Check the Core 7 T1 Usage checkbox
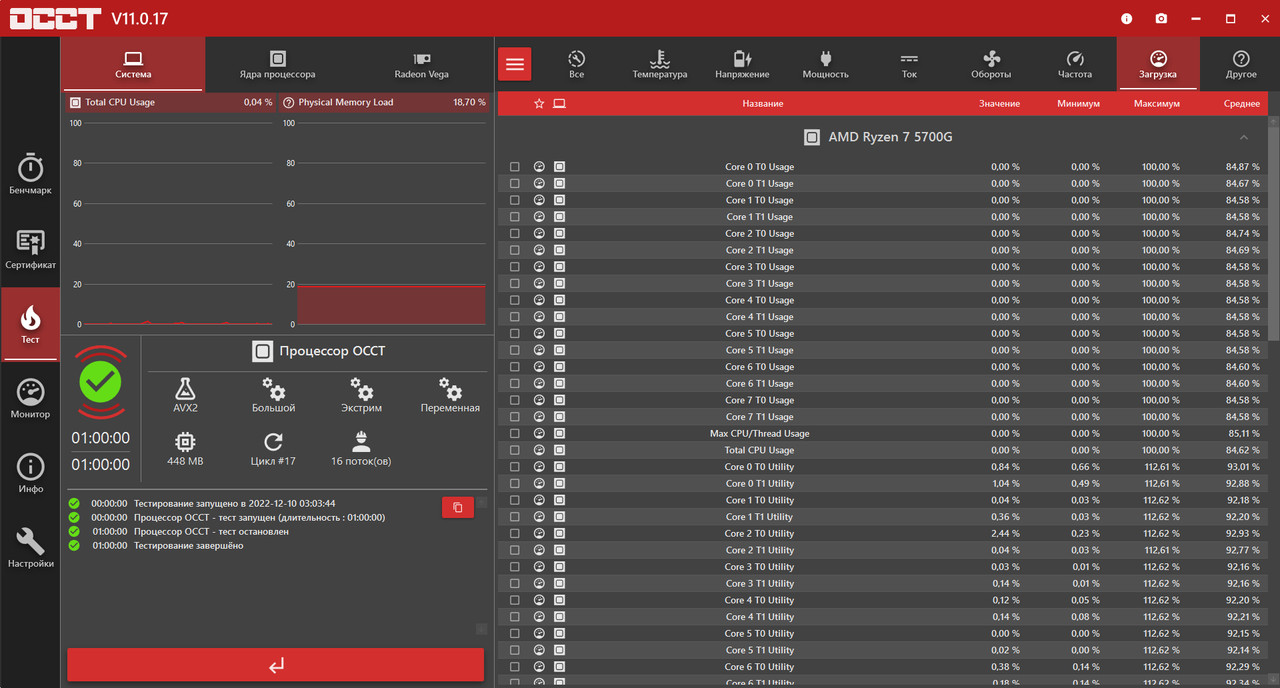This screenshot has height=688, width=1280. [515, 417]
